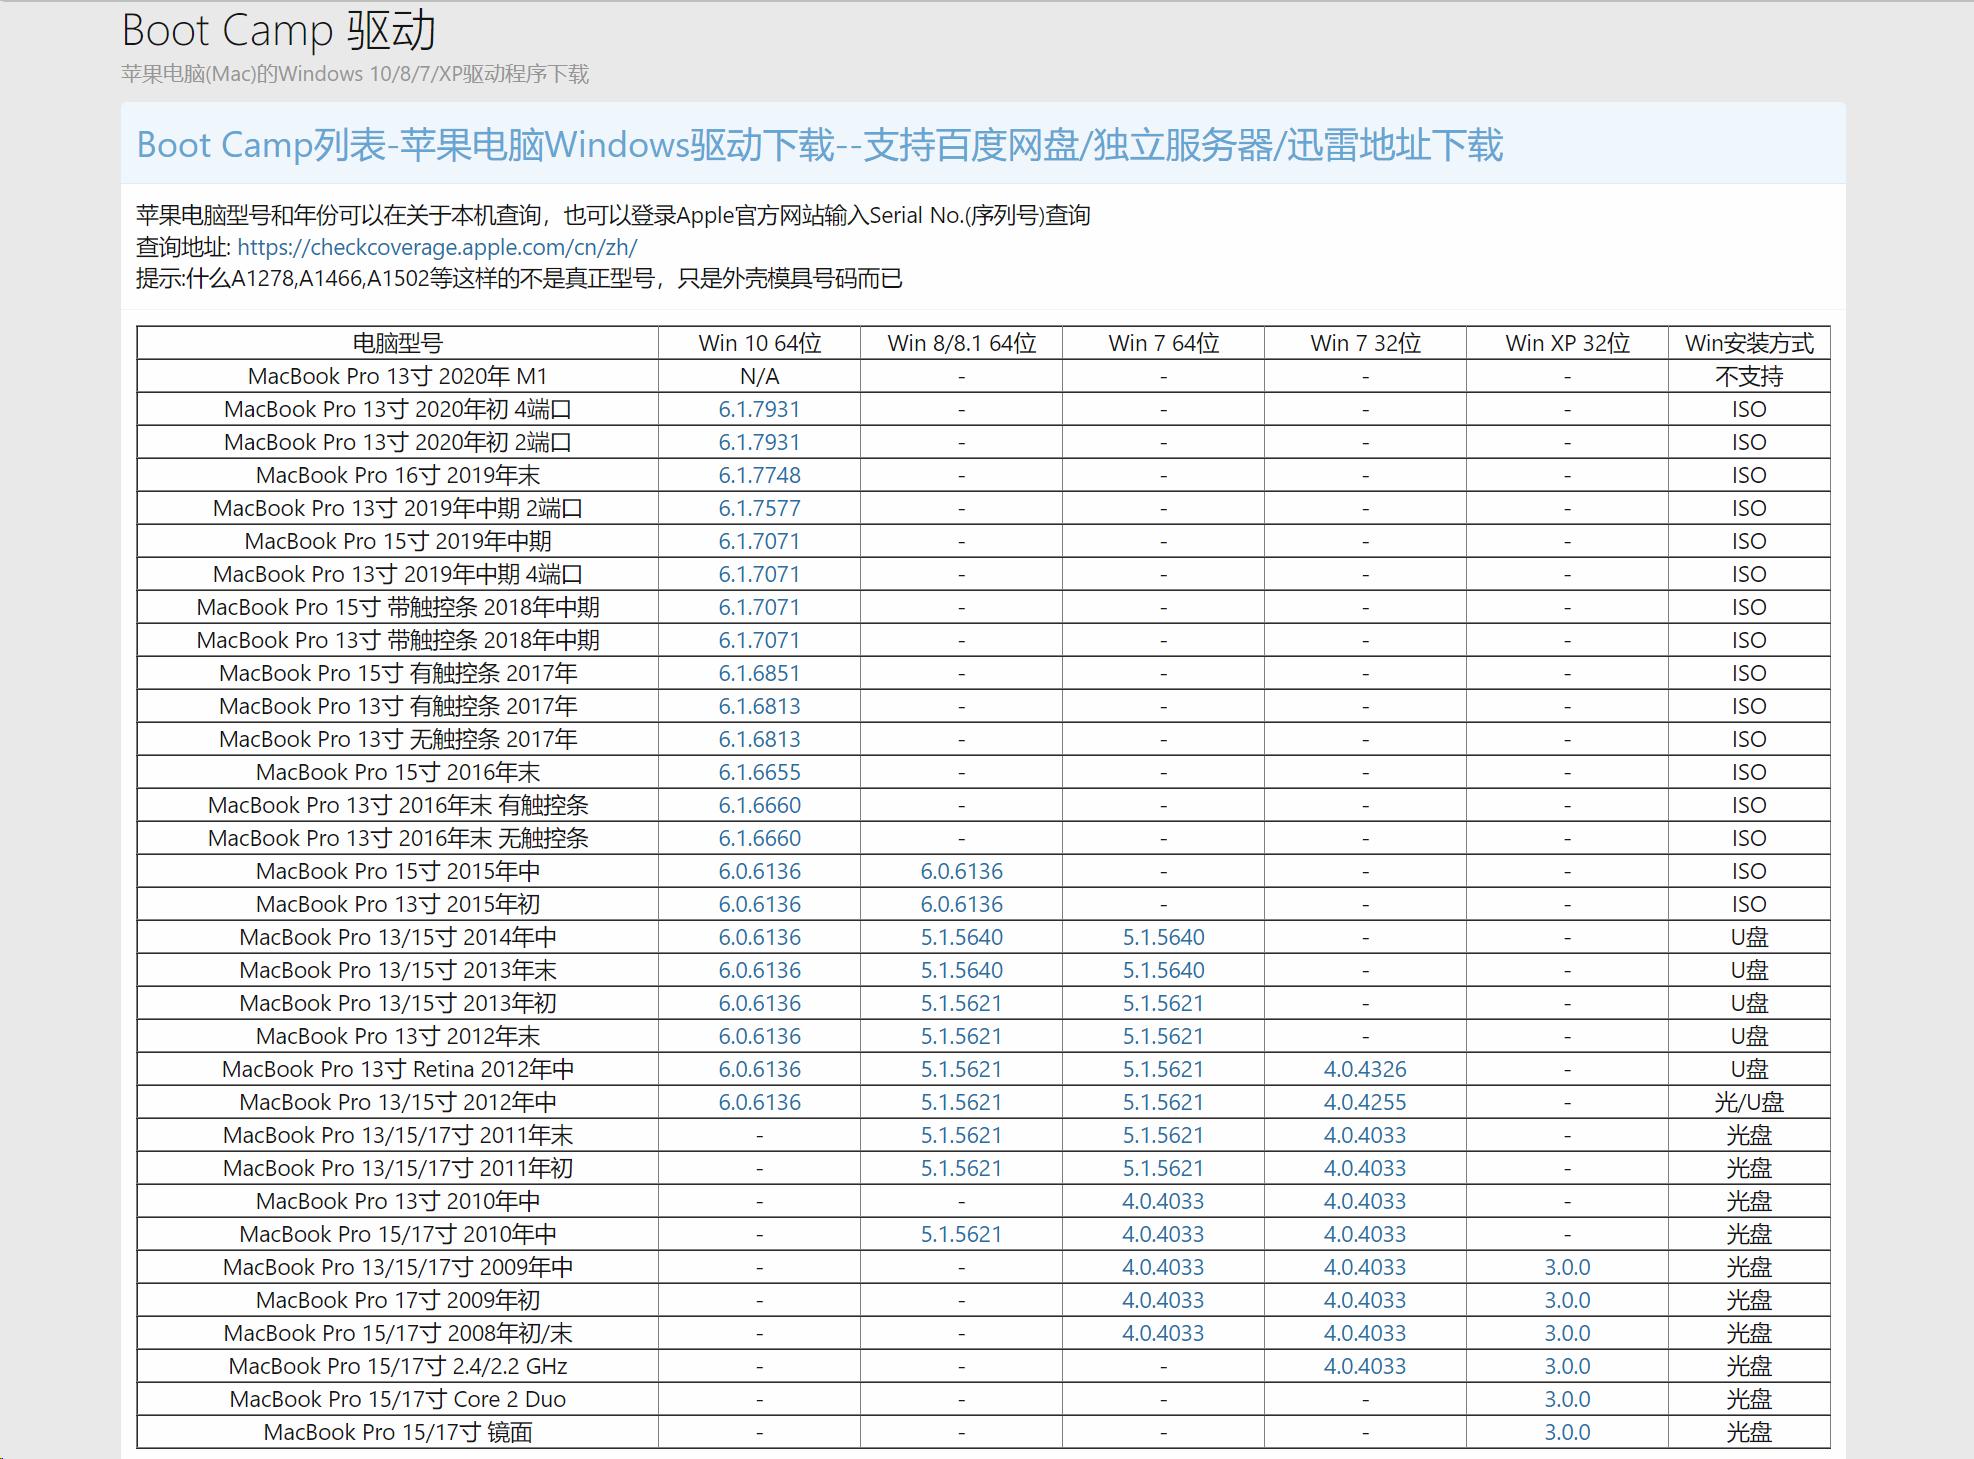This screenshot has height=1459, width=1974.
Task: Download Win XP driver 3.0.0 for MacBook Pro 17寸 2009年初
Action: [1568, 1300]
